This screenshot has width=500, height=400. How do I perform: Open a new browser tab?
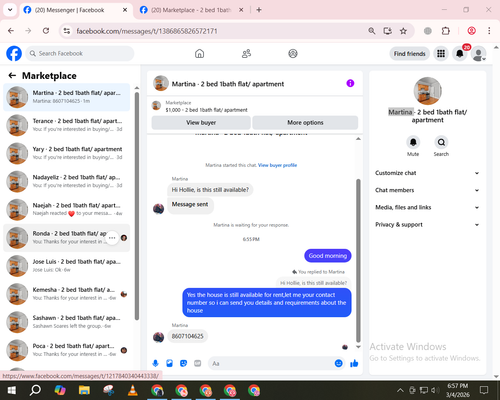(259, 10)
